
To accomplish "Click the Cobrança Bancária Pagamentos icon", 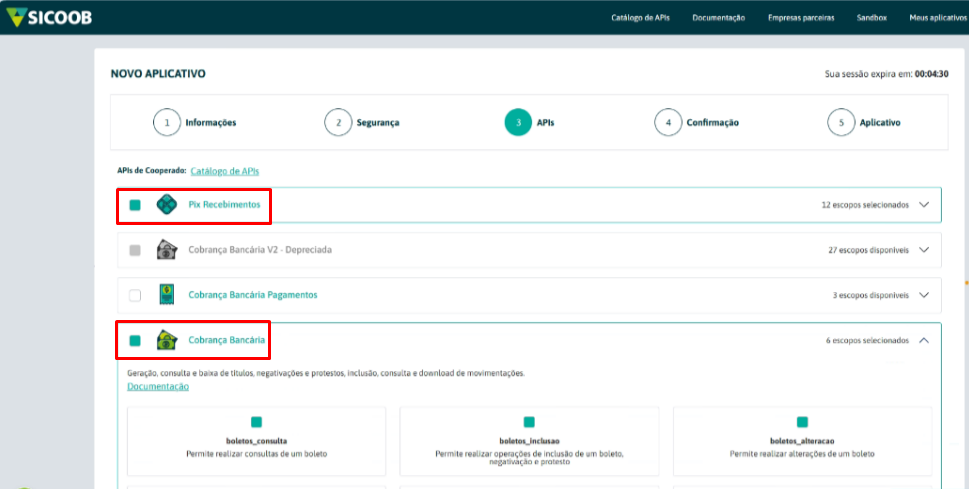I will click(x=167, y=295).
